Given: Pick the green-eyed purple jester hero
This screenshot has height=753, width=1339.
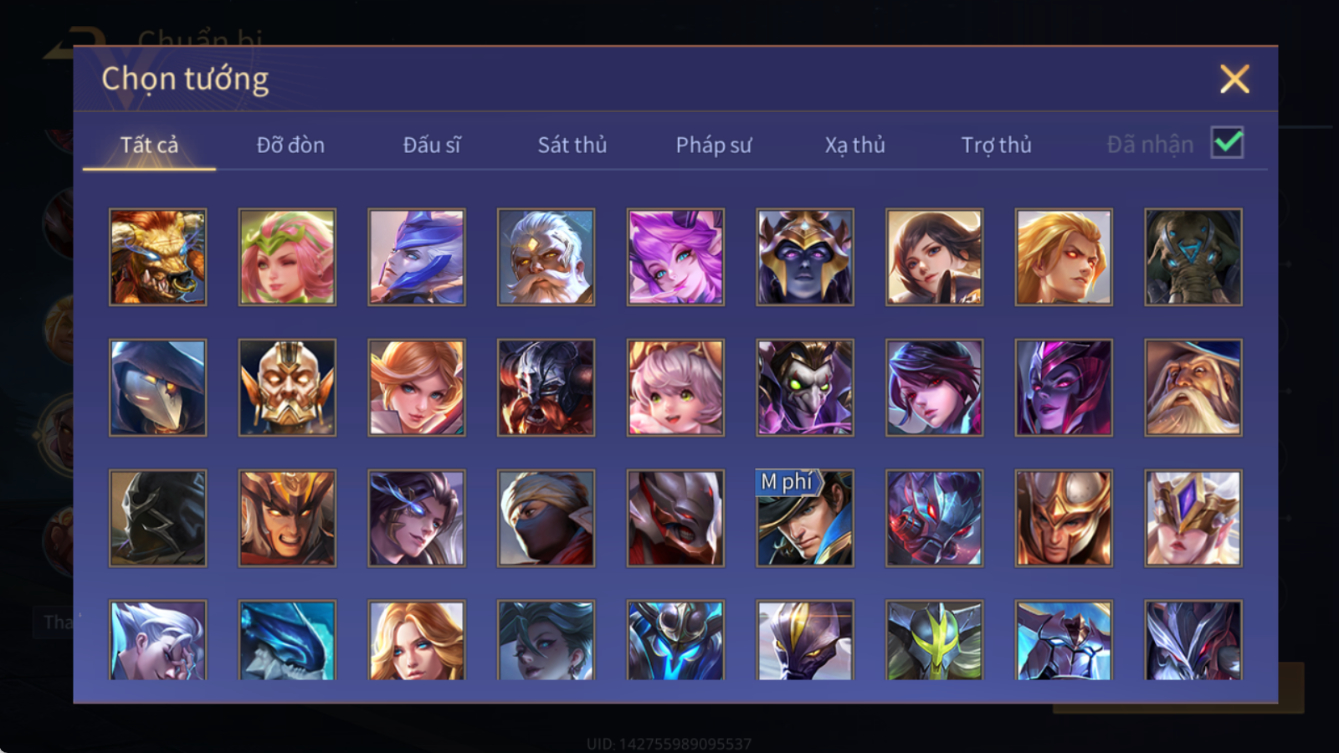Looking at the screenshot, I should pyautogui.click(x=805, y=387).
